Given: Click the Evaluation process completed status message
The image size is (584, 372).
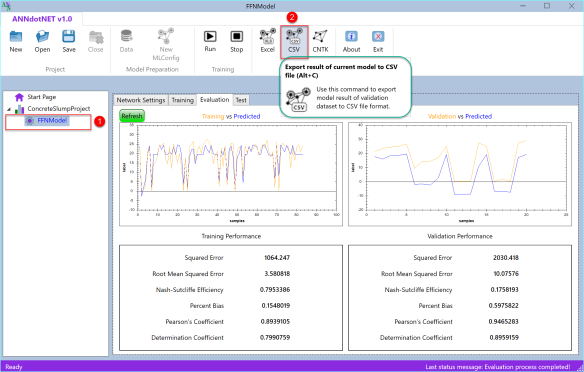Looking at the screenshot, I should (x=498, y=367).
